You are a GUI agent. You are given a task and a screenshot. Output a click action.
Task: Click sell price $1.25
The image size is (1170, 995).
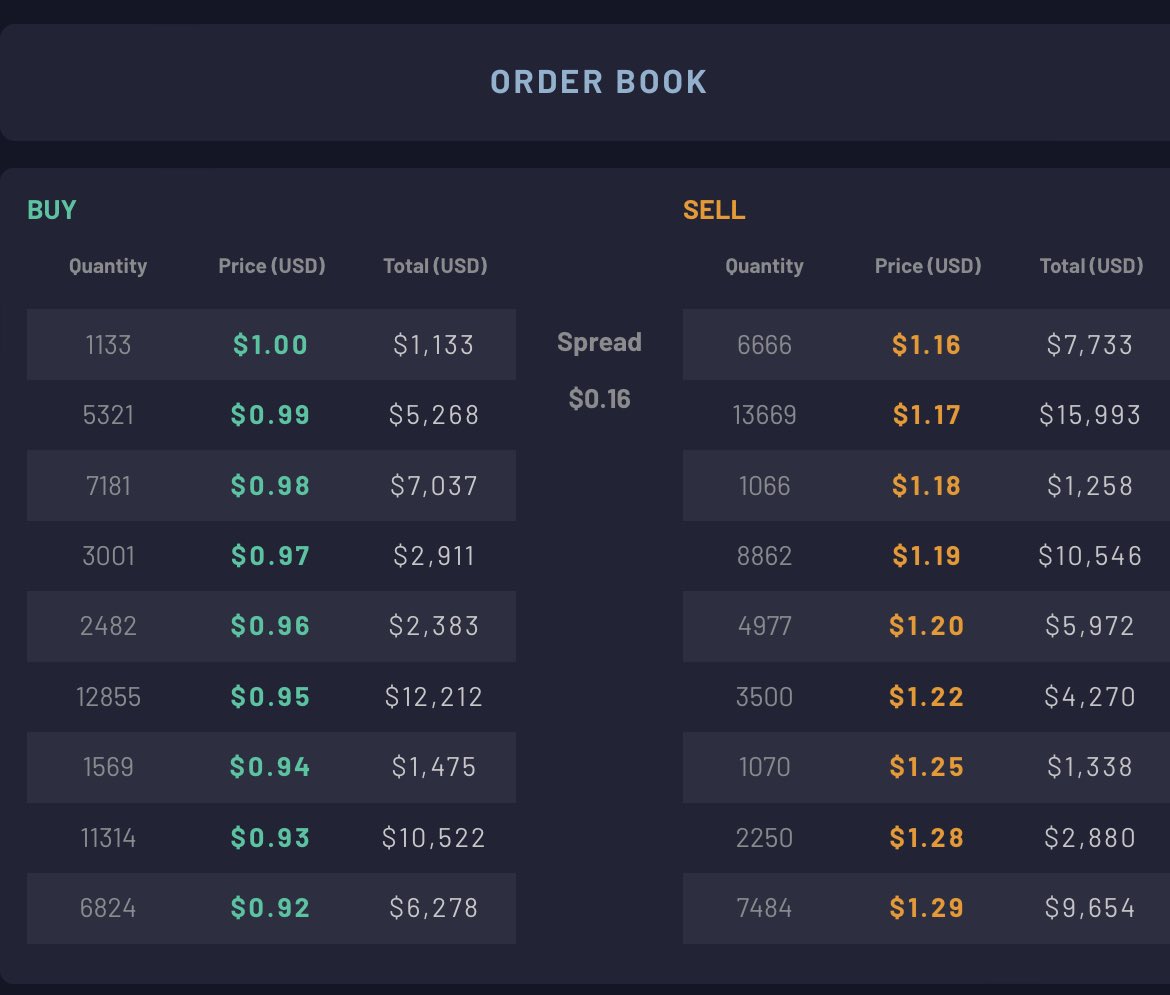(x=926, y=767)
